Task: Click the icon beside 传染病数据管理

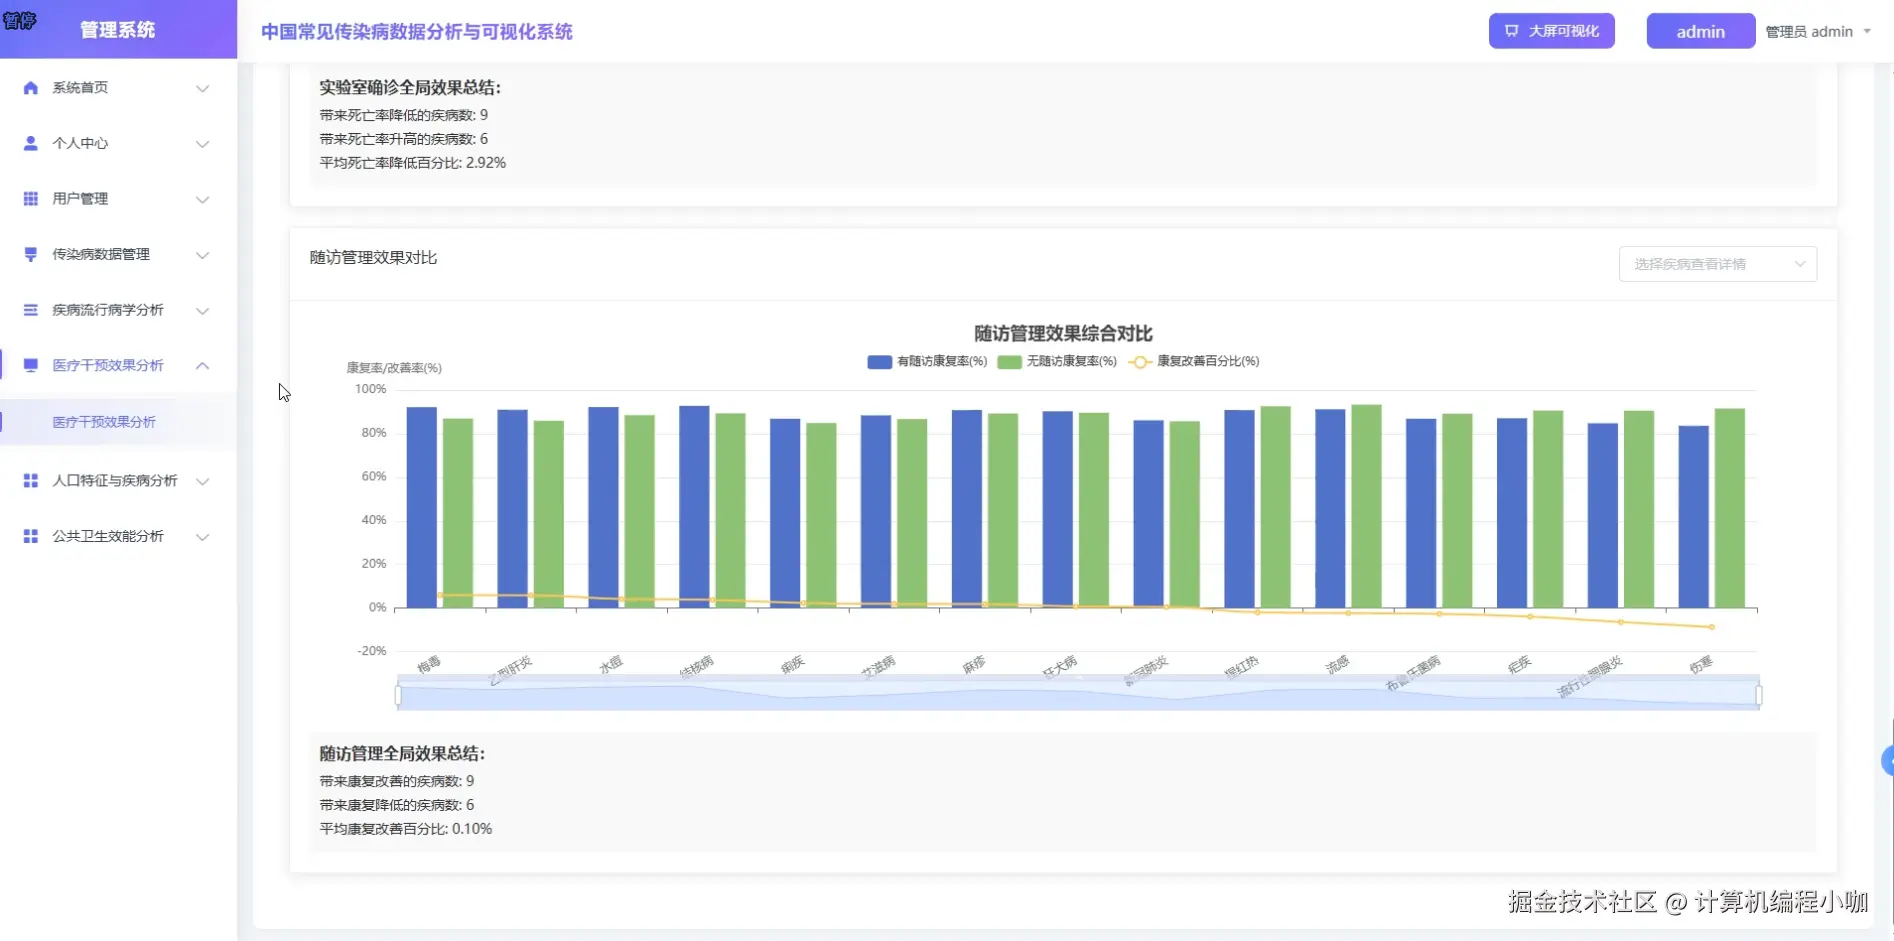Action: click(31, 254)
